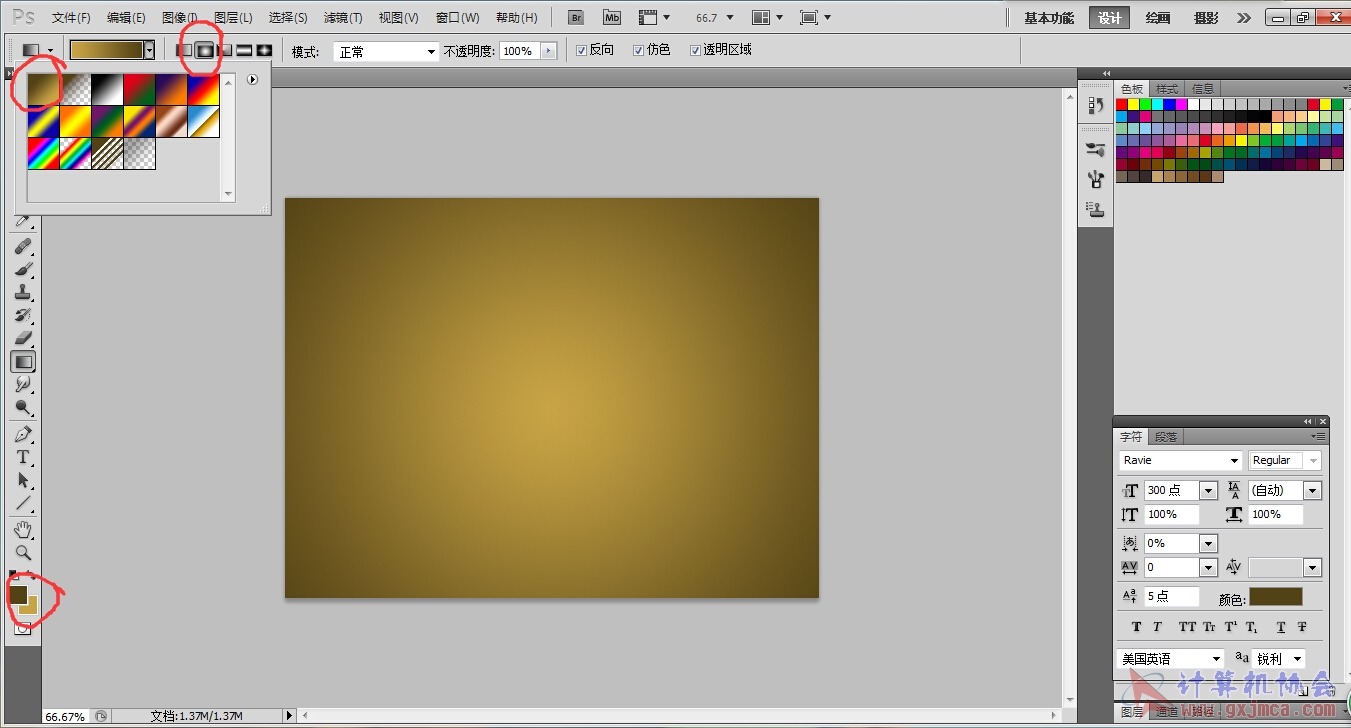
Task: Select the Eraser tool
Action: (x=23, y=338)
